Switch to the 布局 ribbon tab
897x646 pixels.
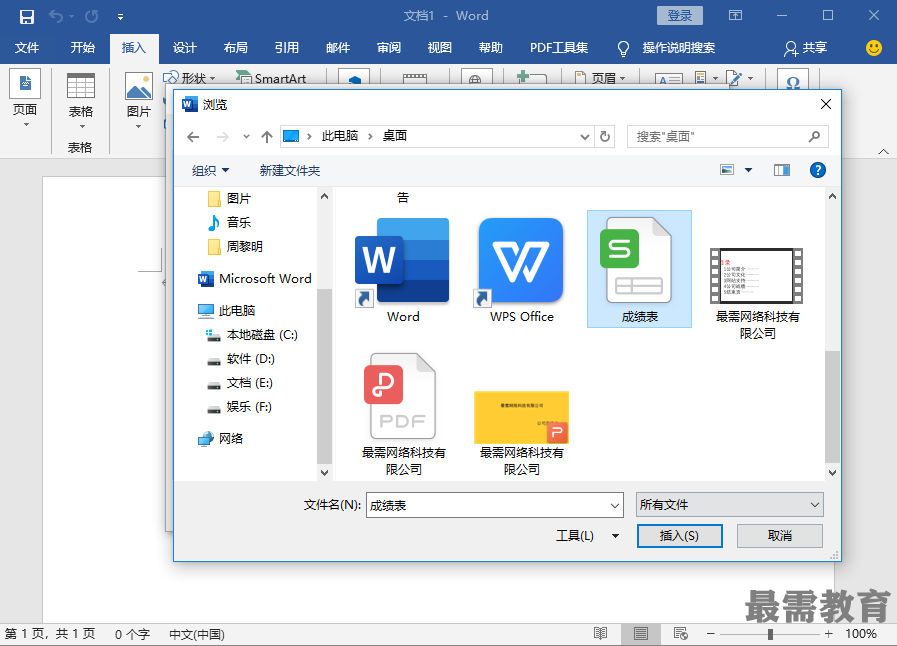point(236,47)
